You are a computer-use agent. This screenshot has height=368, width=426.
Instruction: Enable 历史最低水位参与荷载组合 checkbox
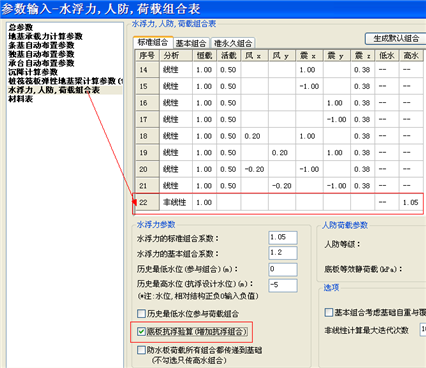click(141, 314)
